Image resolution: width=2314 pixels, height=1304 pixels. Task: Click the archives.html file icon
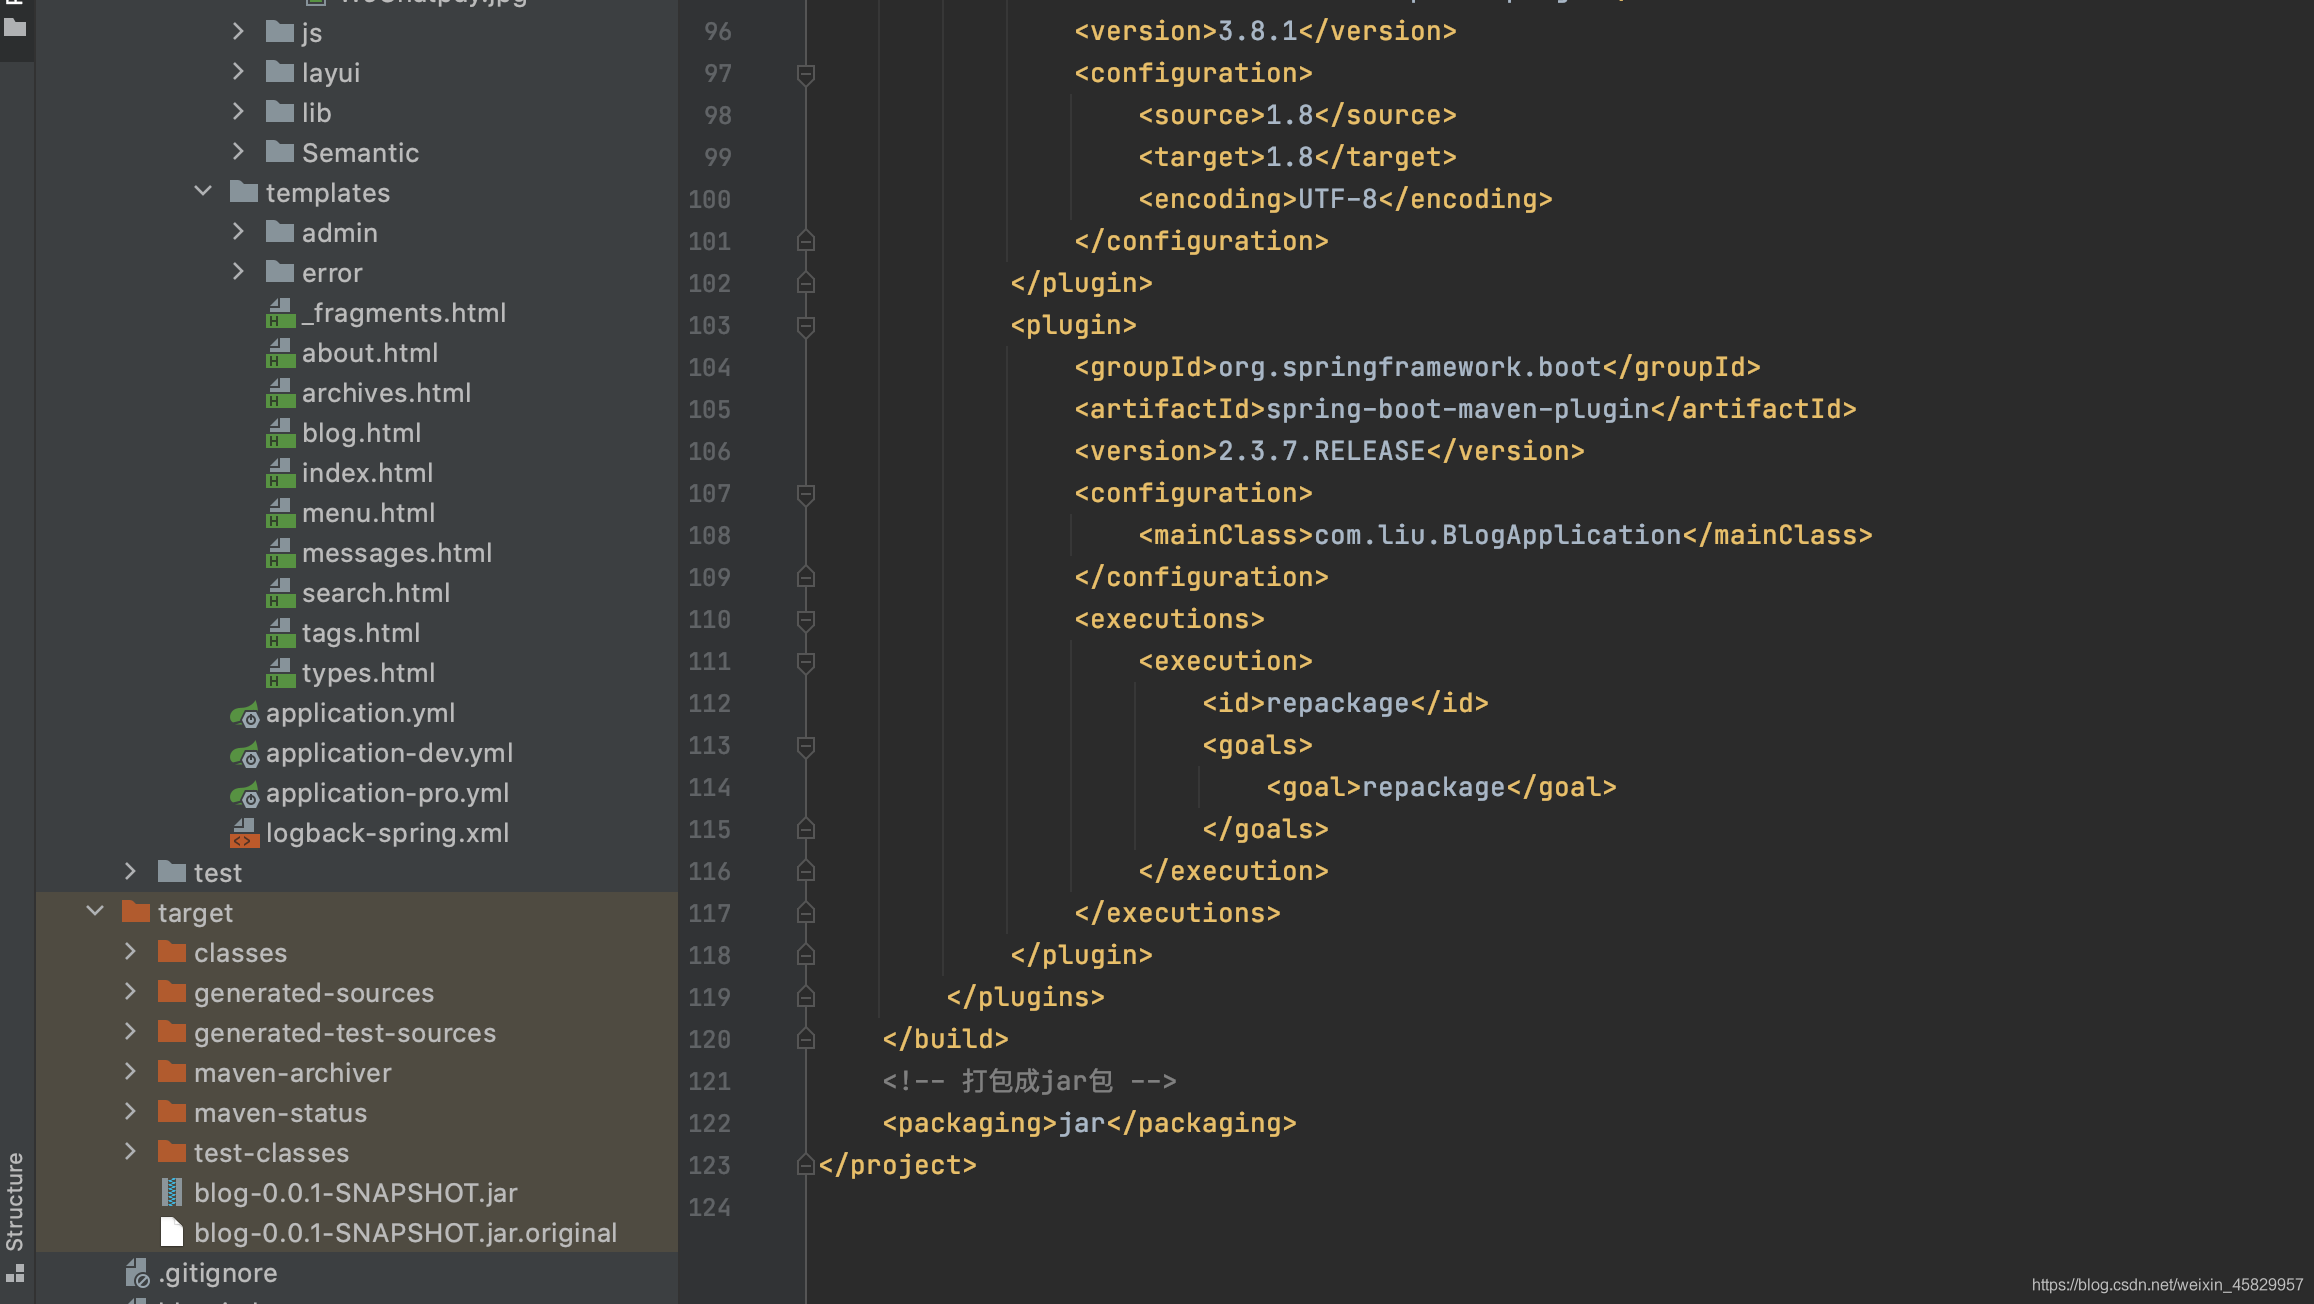[280, 393]
